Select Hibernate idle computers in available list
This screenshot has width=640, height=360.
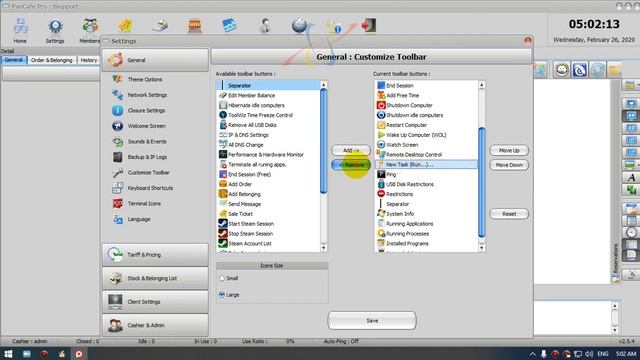[269, 105]
